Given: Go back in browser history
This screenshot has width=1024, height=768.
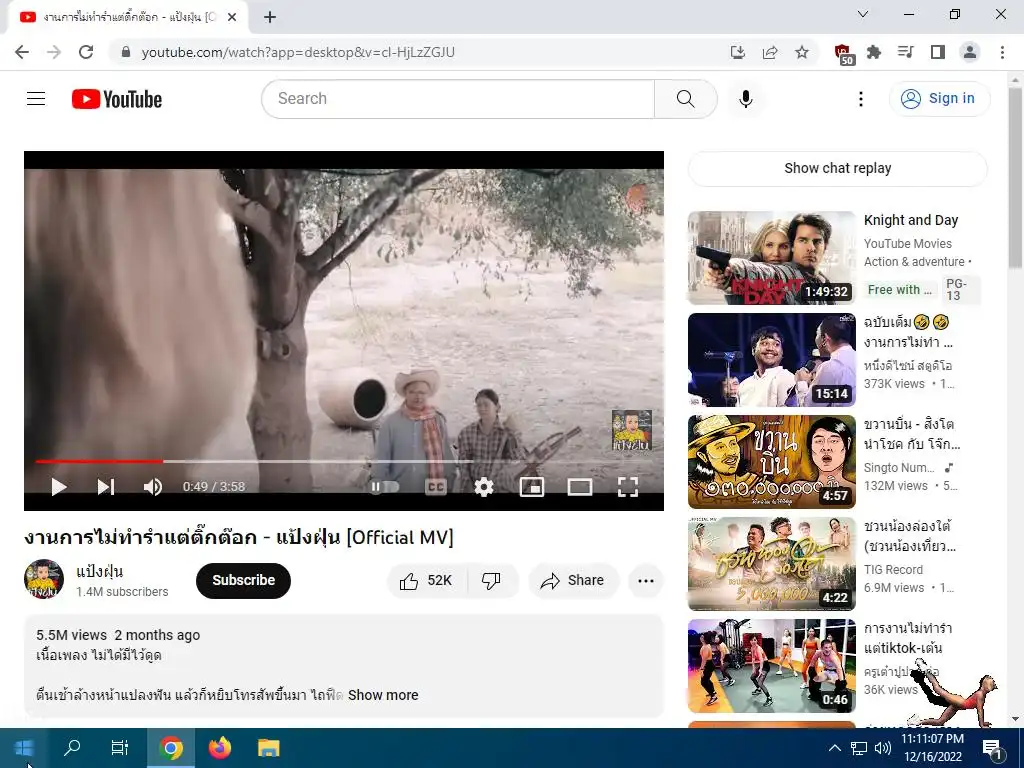Looking at the screenshot, I should tap(22, 52).
